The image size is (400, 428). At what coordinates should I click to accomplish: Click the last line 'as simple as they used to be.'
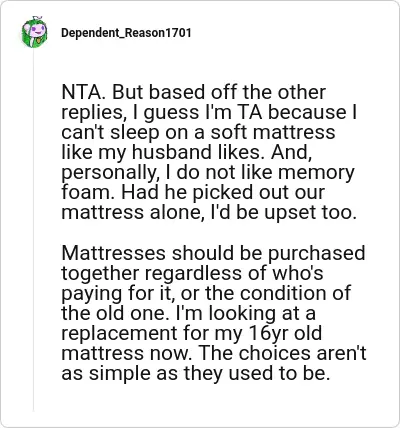196,373
